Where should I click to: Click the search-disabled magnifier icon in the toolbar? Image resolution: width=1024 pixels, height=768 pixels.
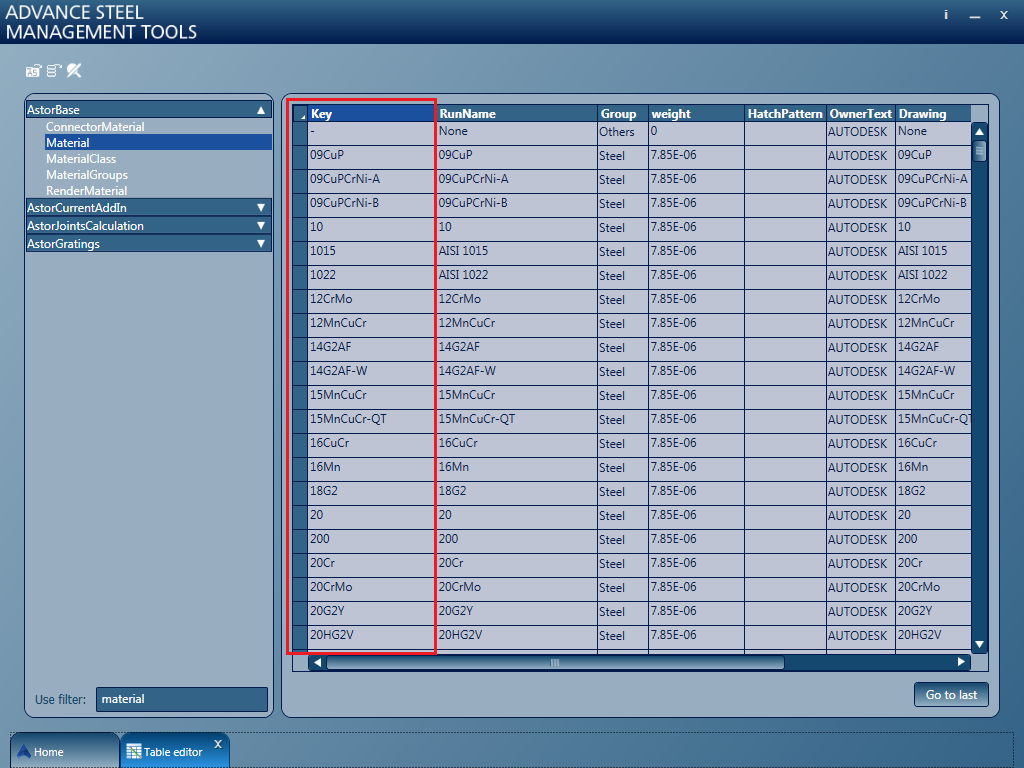74,71
